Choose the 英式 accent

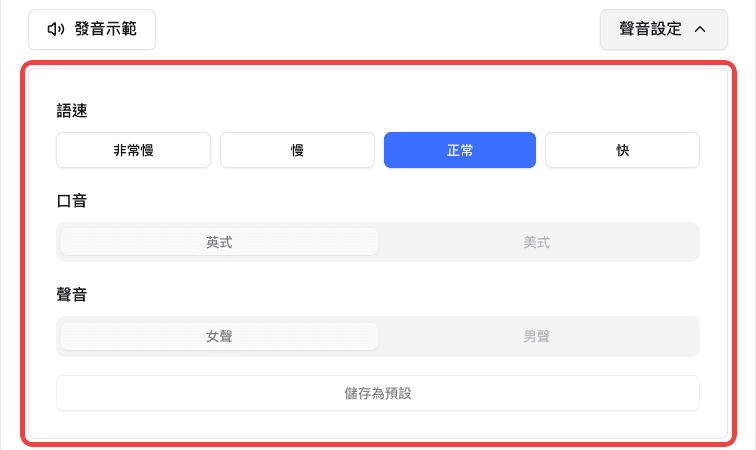(x=219, y=242)
